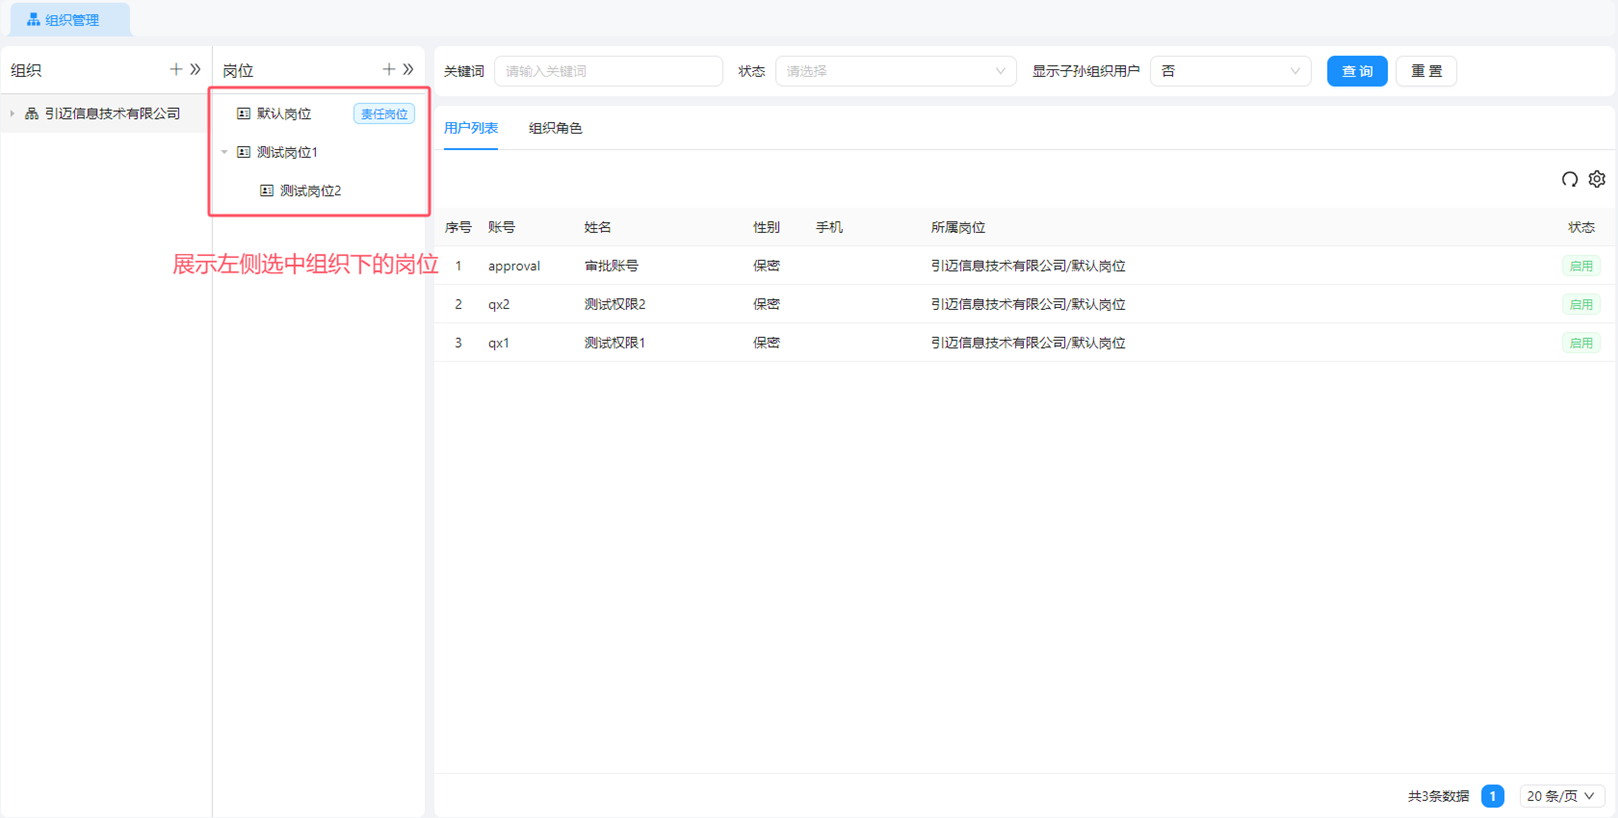
Task: Open table column settings gear
Action: point(1597,179)
